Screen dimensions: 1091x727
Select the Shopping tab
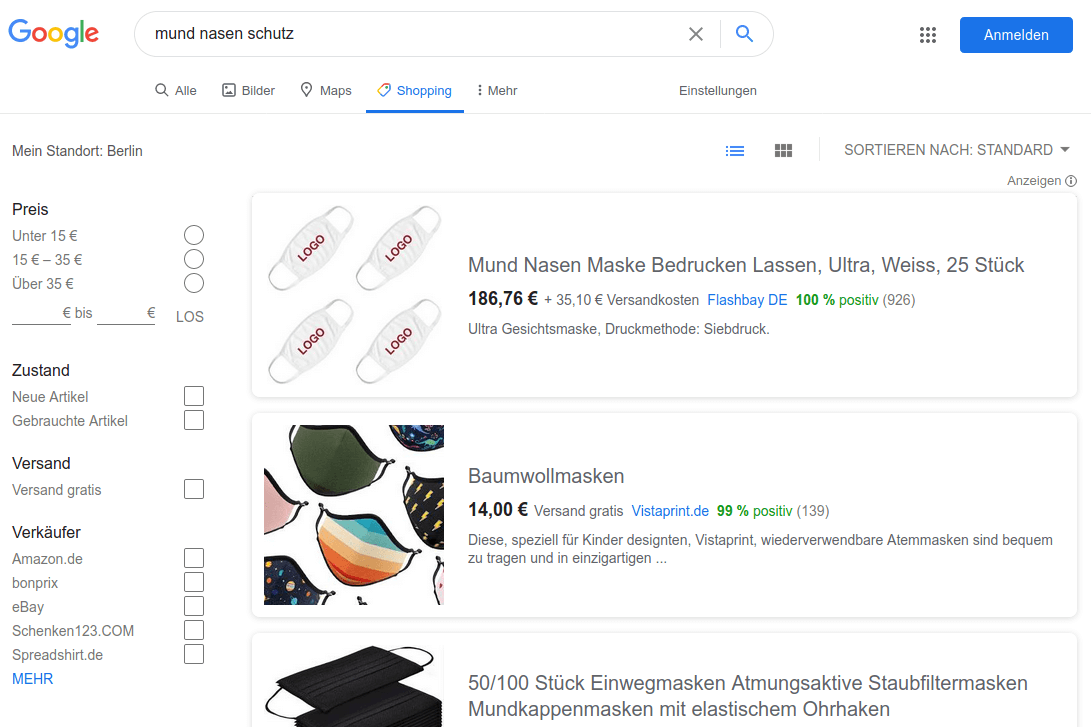tap(415, 90)
